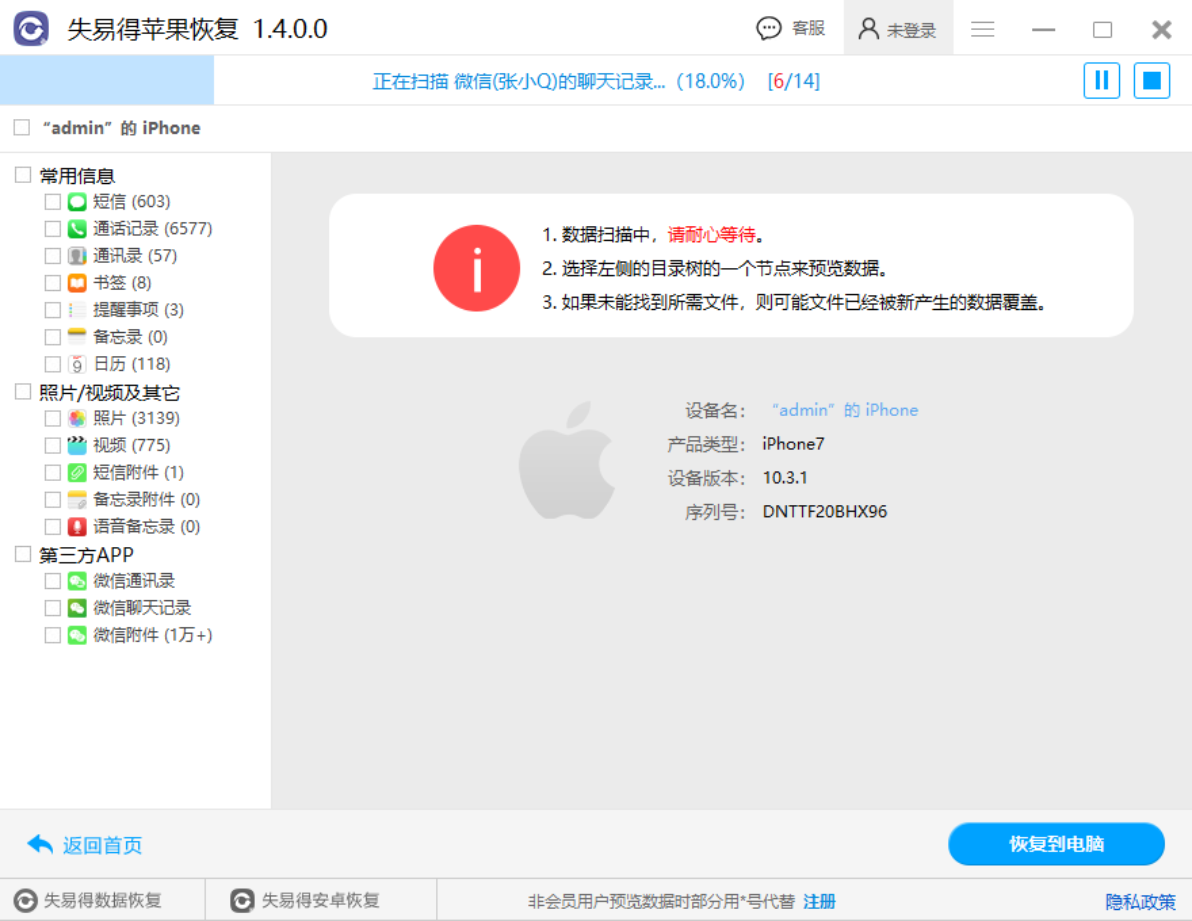Select the 书签 (8) tree label
This screenshot has width=1192, height=921.
coord(122,283)
